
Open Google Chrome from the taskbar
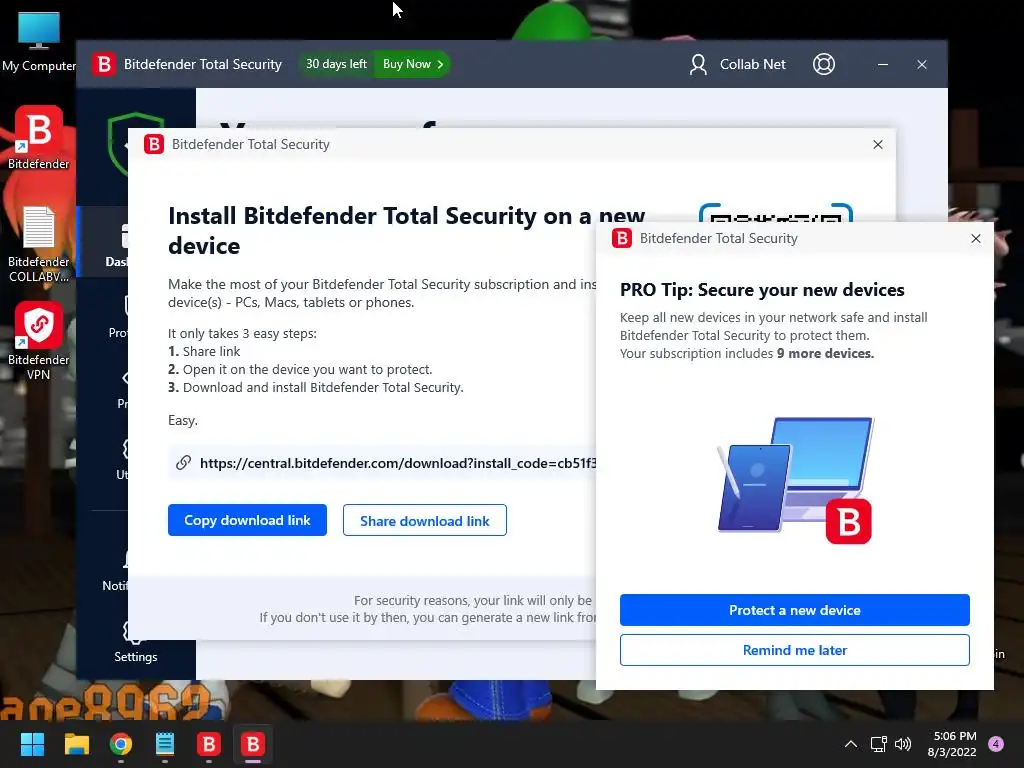point(121,744)
